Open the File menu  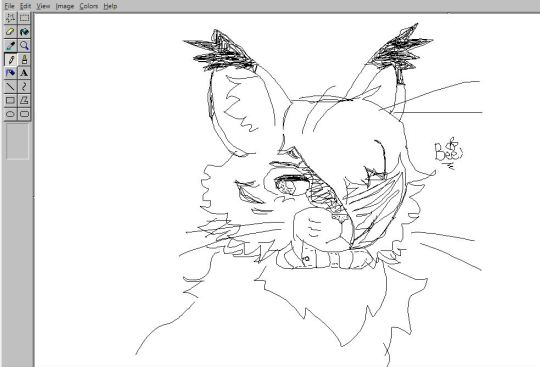tap(9, 6)
